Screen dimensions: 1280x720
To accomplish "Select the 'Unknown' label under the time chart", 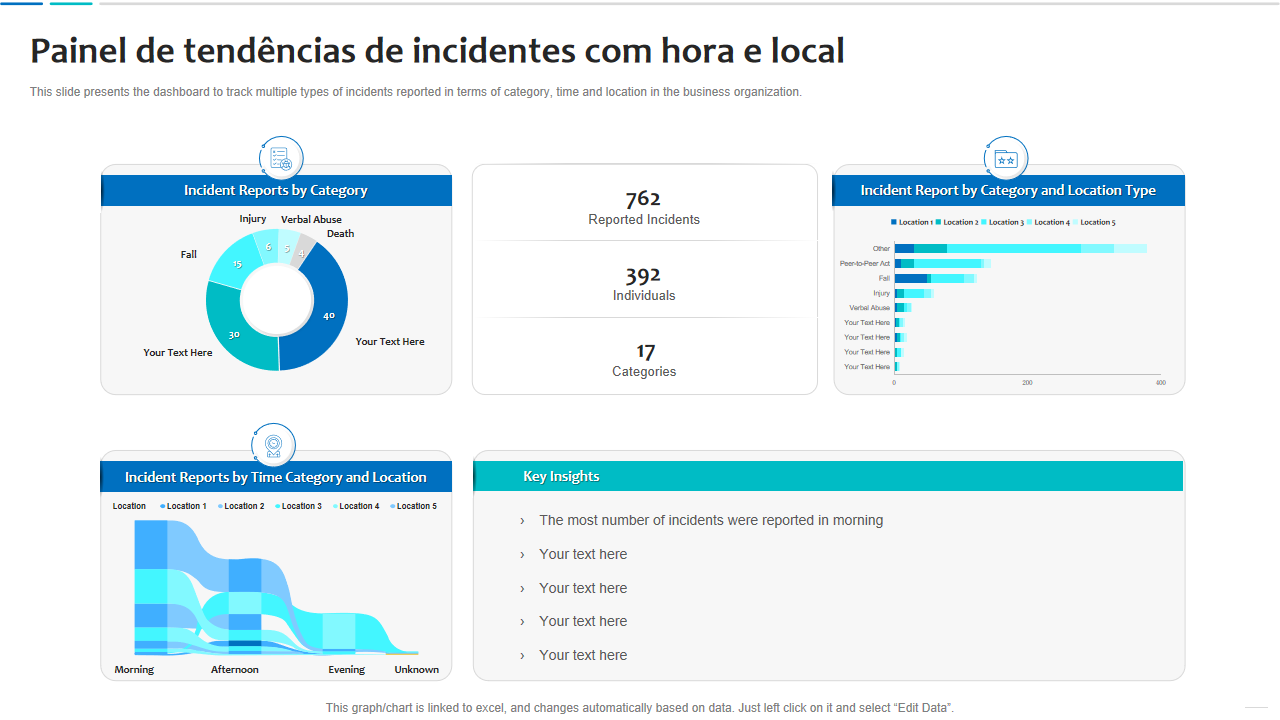I will pos(417,670).
